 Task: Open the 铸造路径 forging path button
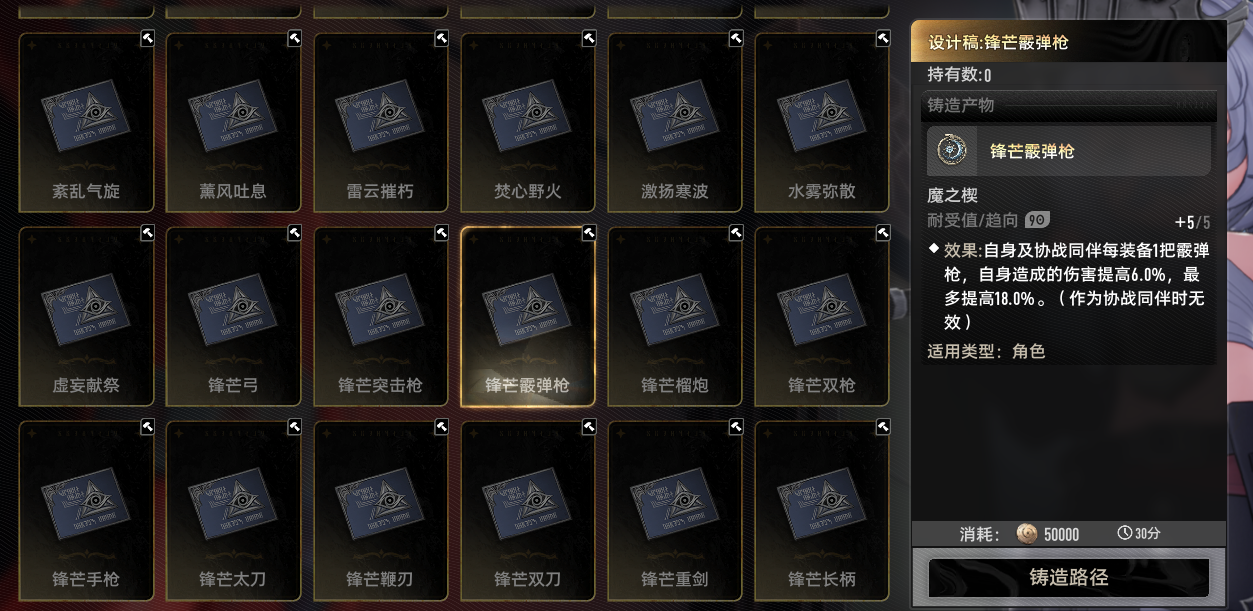1068,578
